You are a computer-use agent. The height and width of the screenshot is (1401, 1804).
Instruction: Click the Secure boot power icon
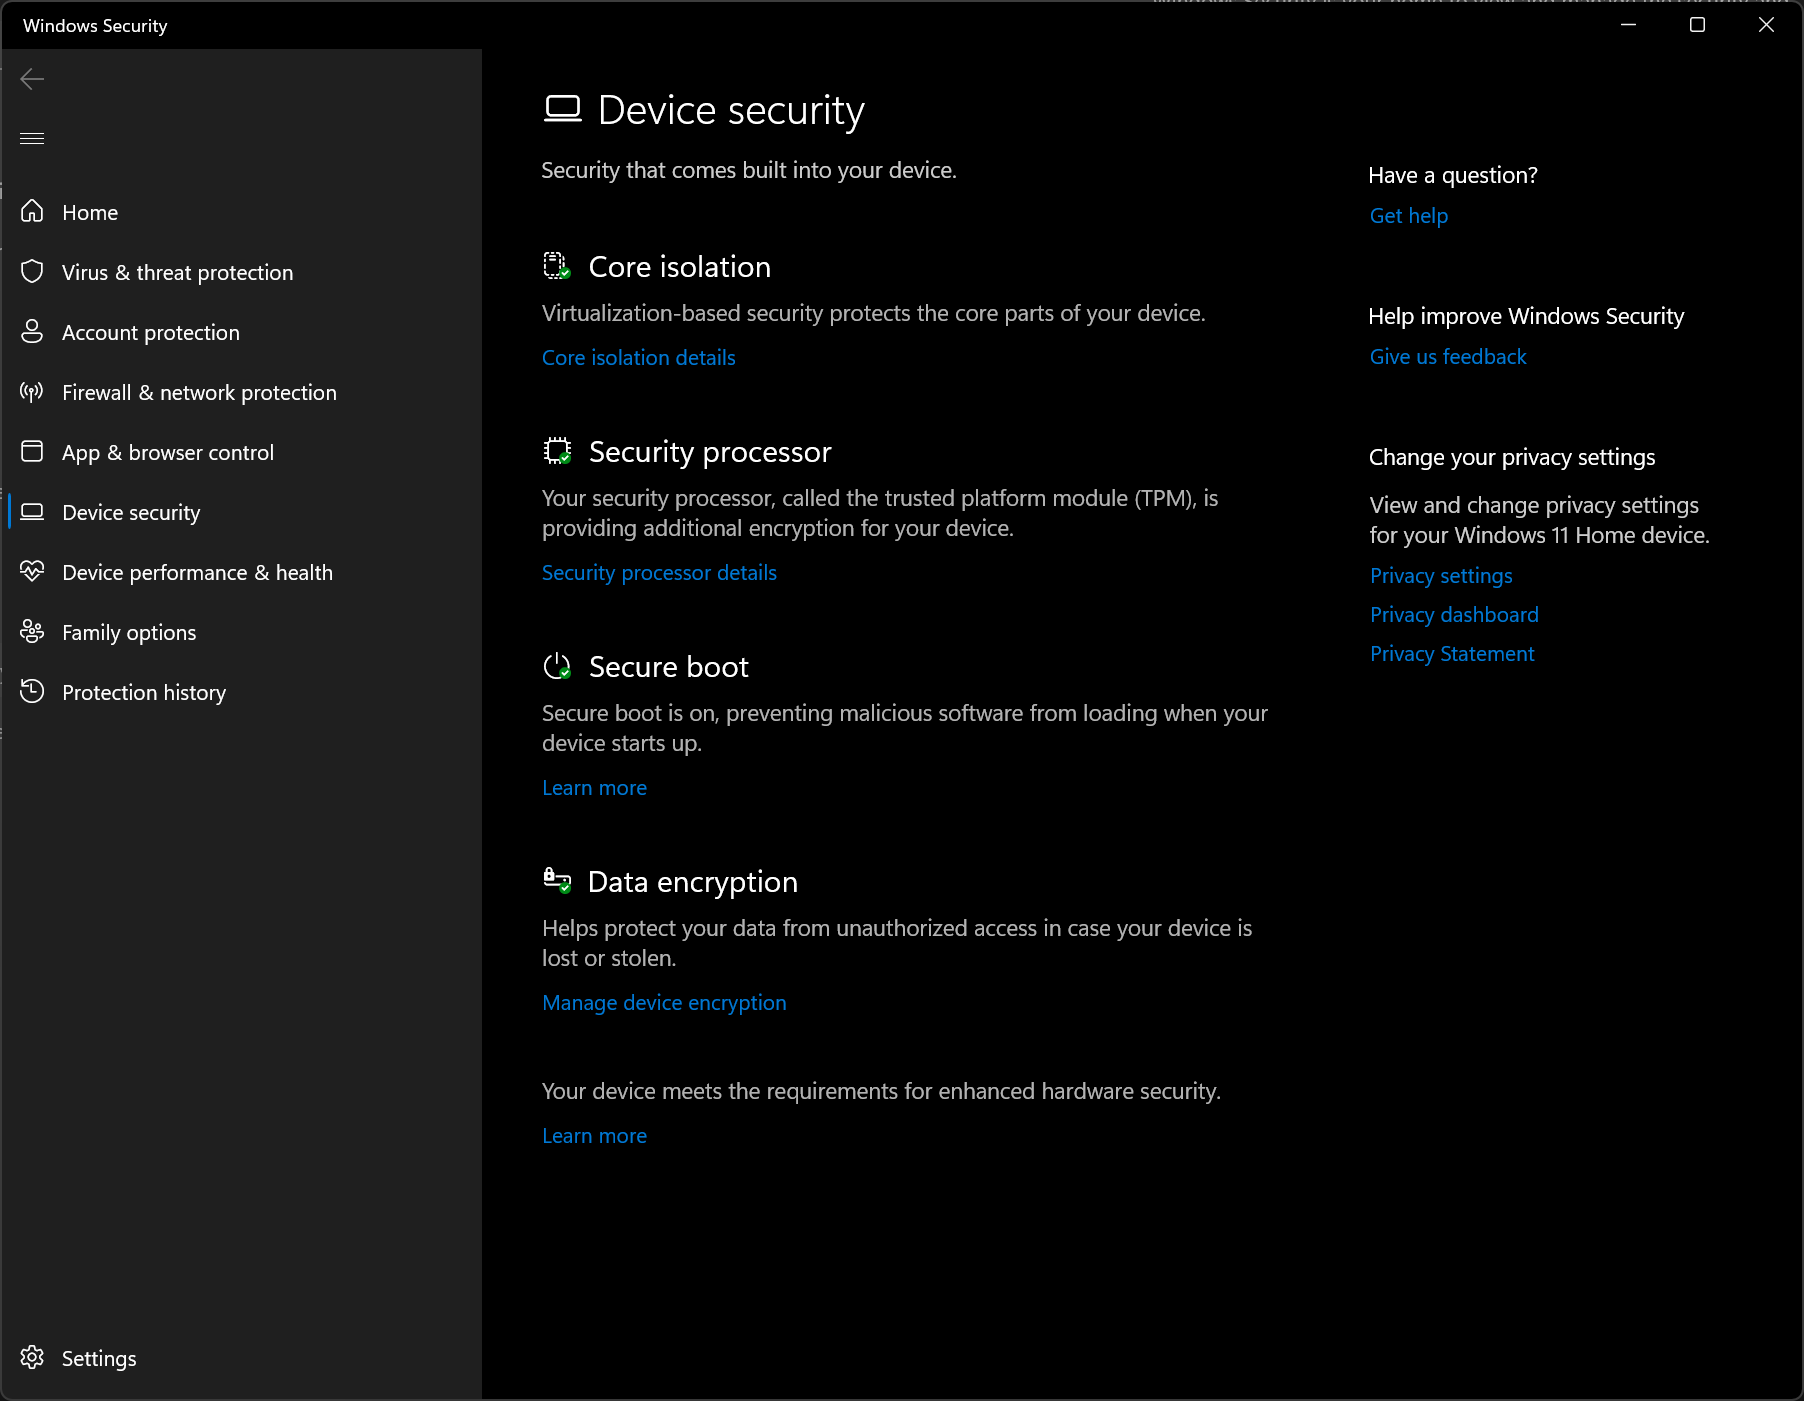point(557,666)
